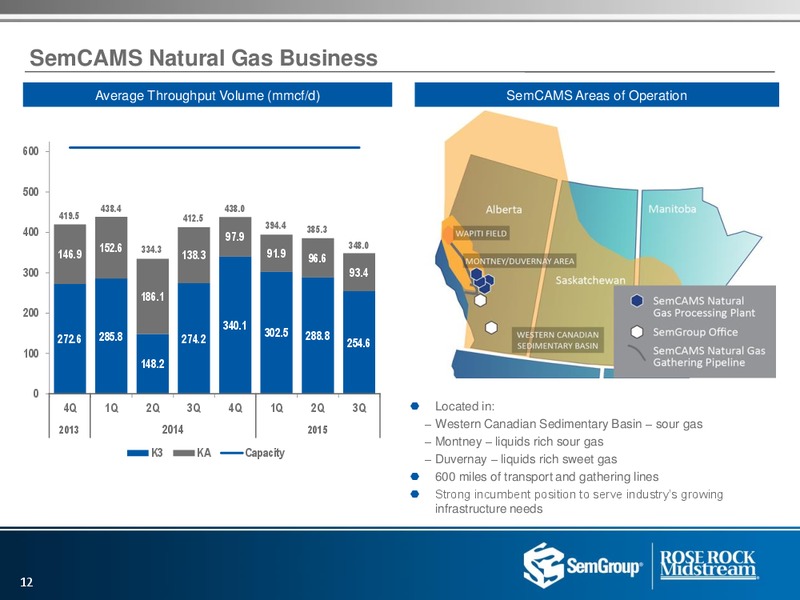Click the 272.6 K3 bar value

69,339
